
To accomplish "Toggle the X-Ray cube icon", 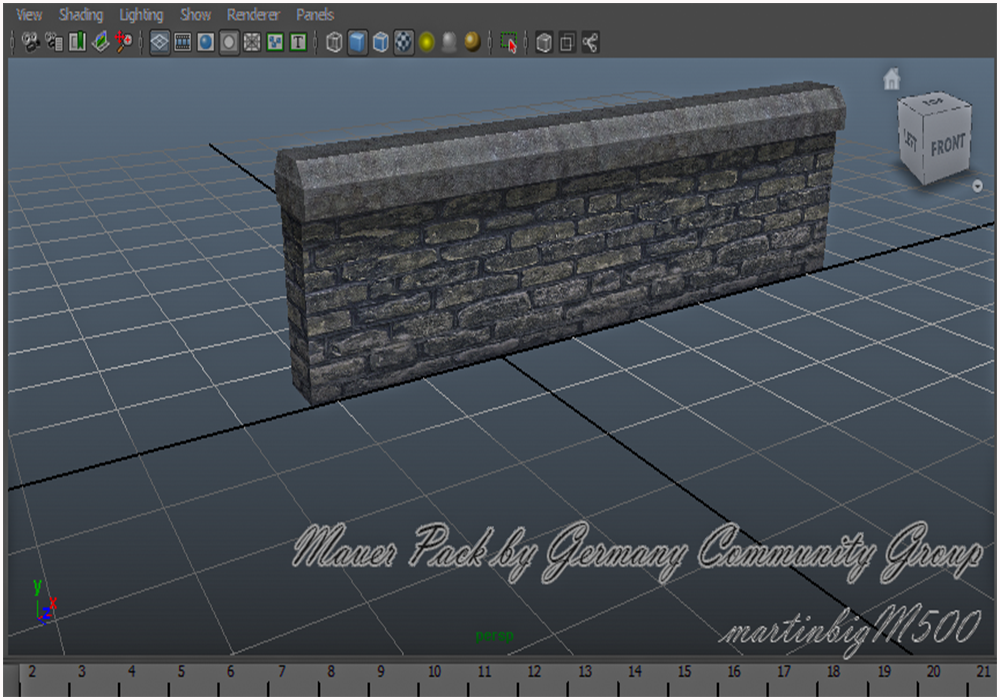I will point(544,43).
